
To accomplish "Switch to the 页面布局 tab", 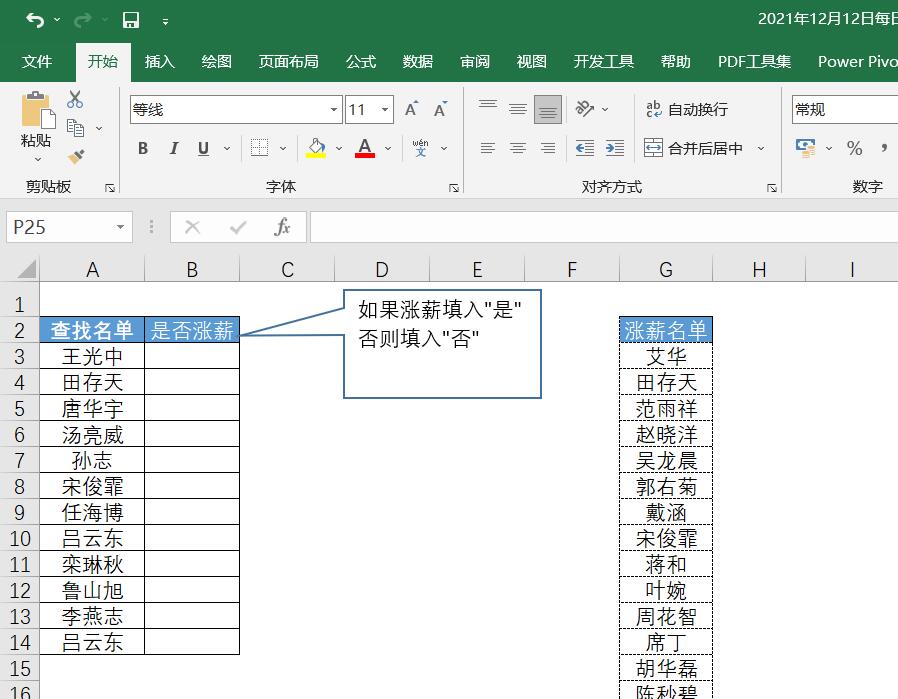I will [x=288, y=62].
